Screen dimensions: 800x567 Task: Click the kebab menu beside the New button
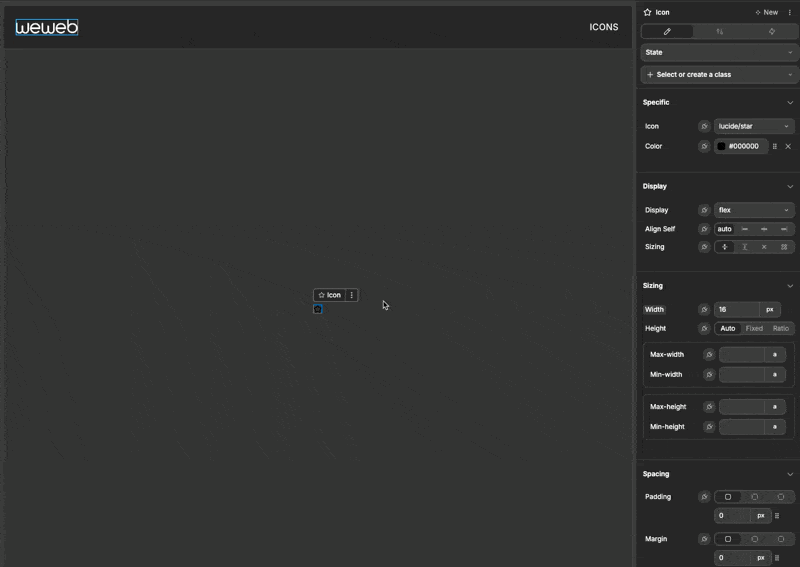tap(790, 13)
